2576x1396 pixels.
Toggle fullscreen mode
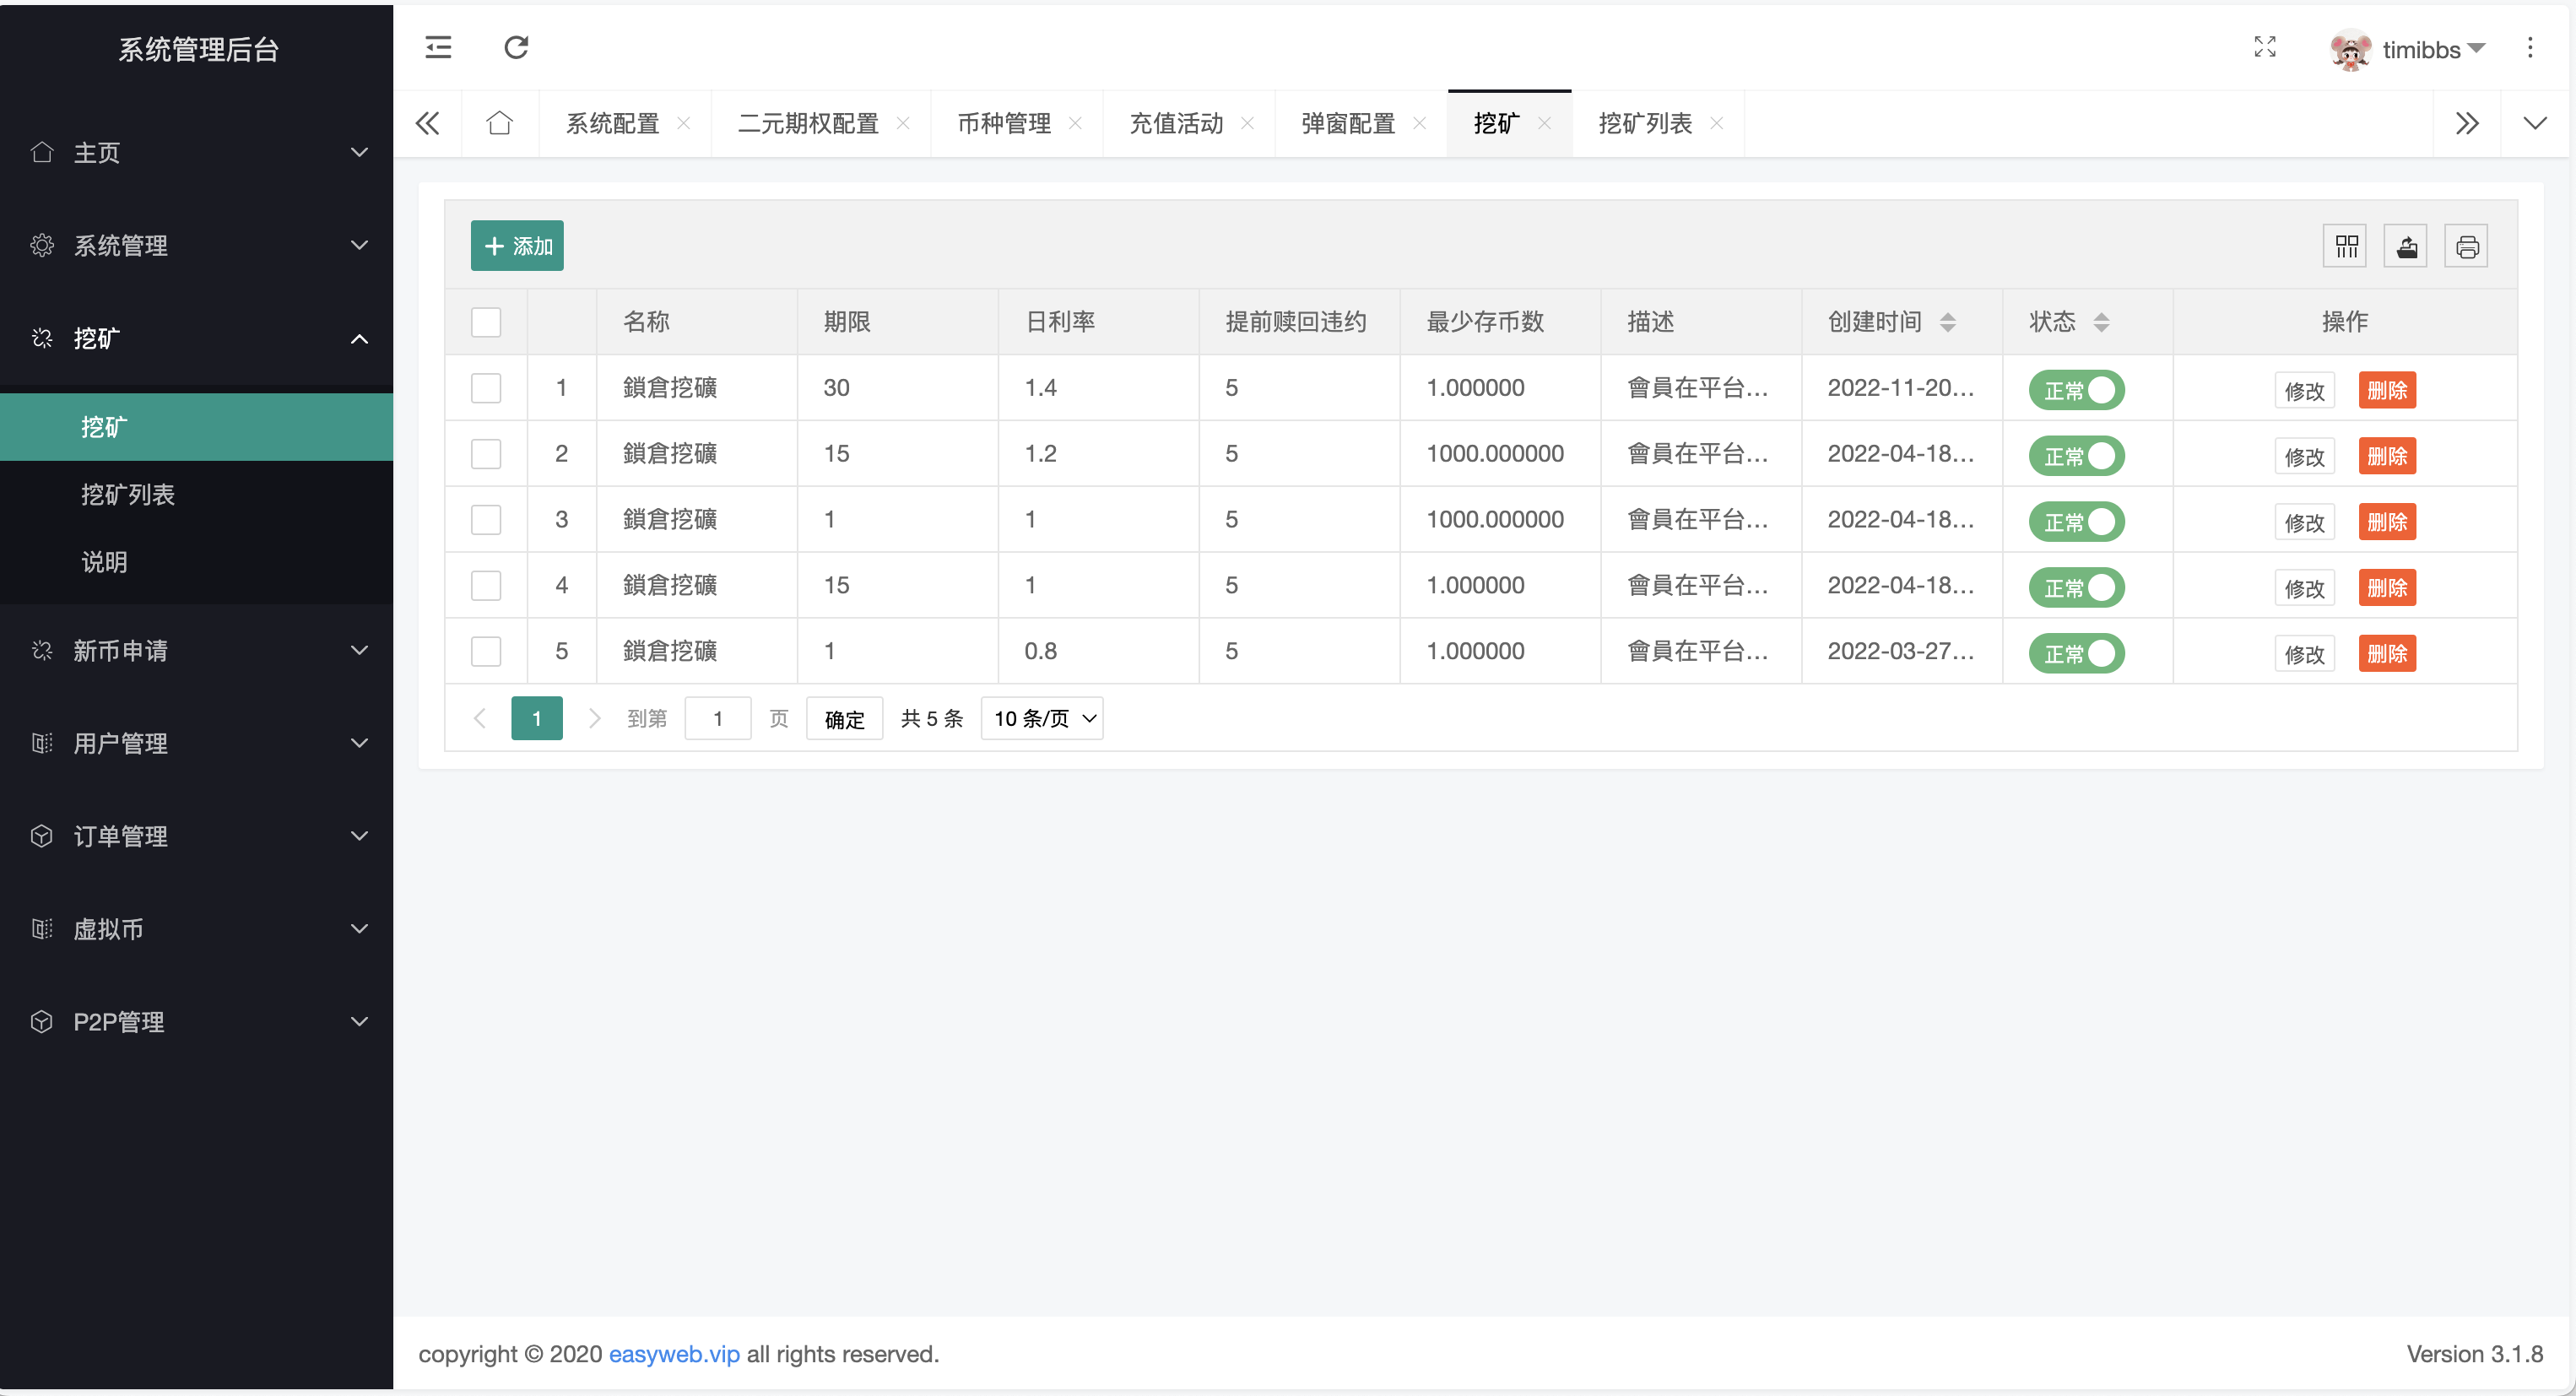[x=2265, y=47]
